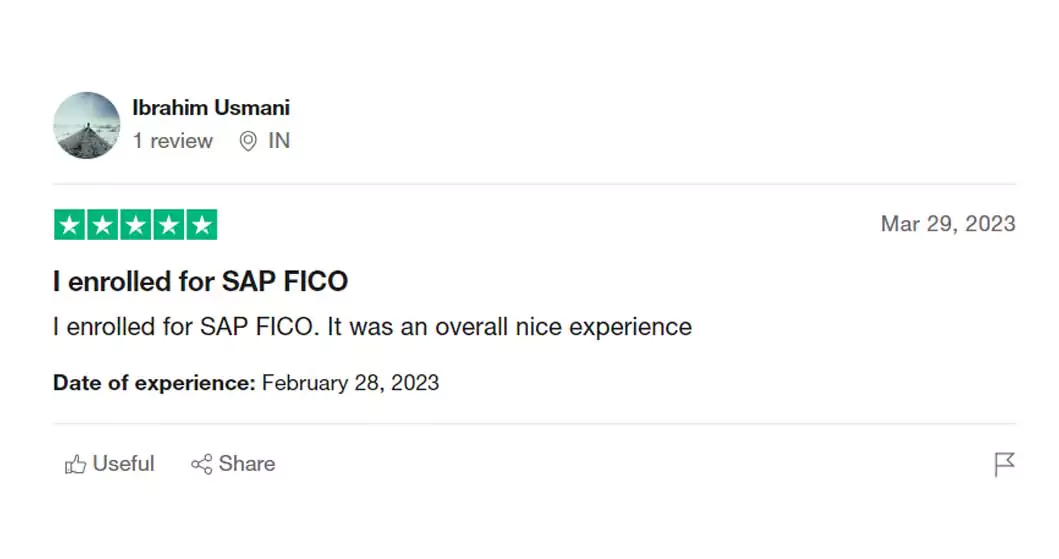Click Ibrahim Usmani's profile avatar
1059x559 pixels.
(86, 125)
